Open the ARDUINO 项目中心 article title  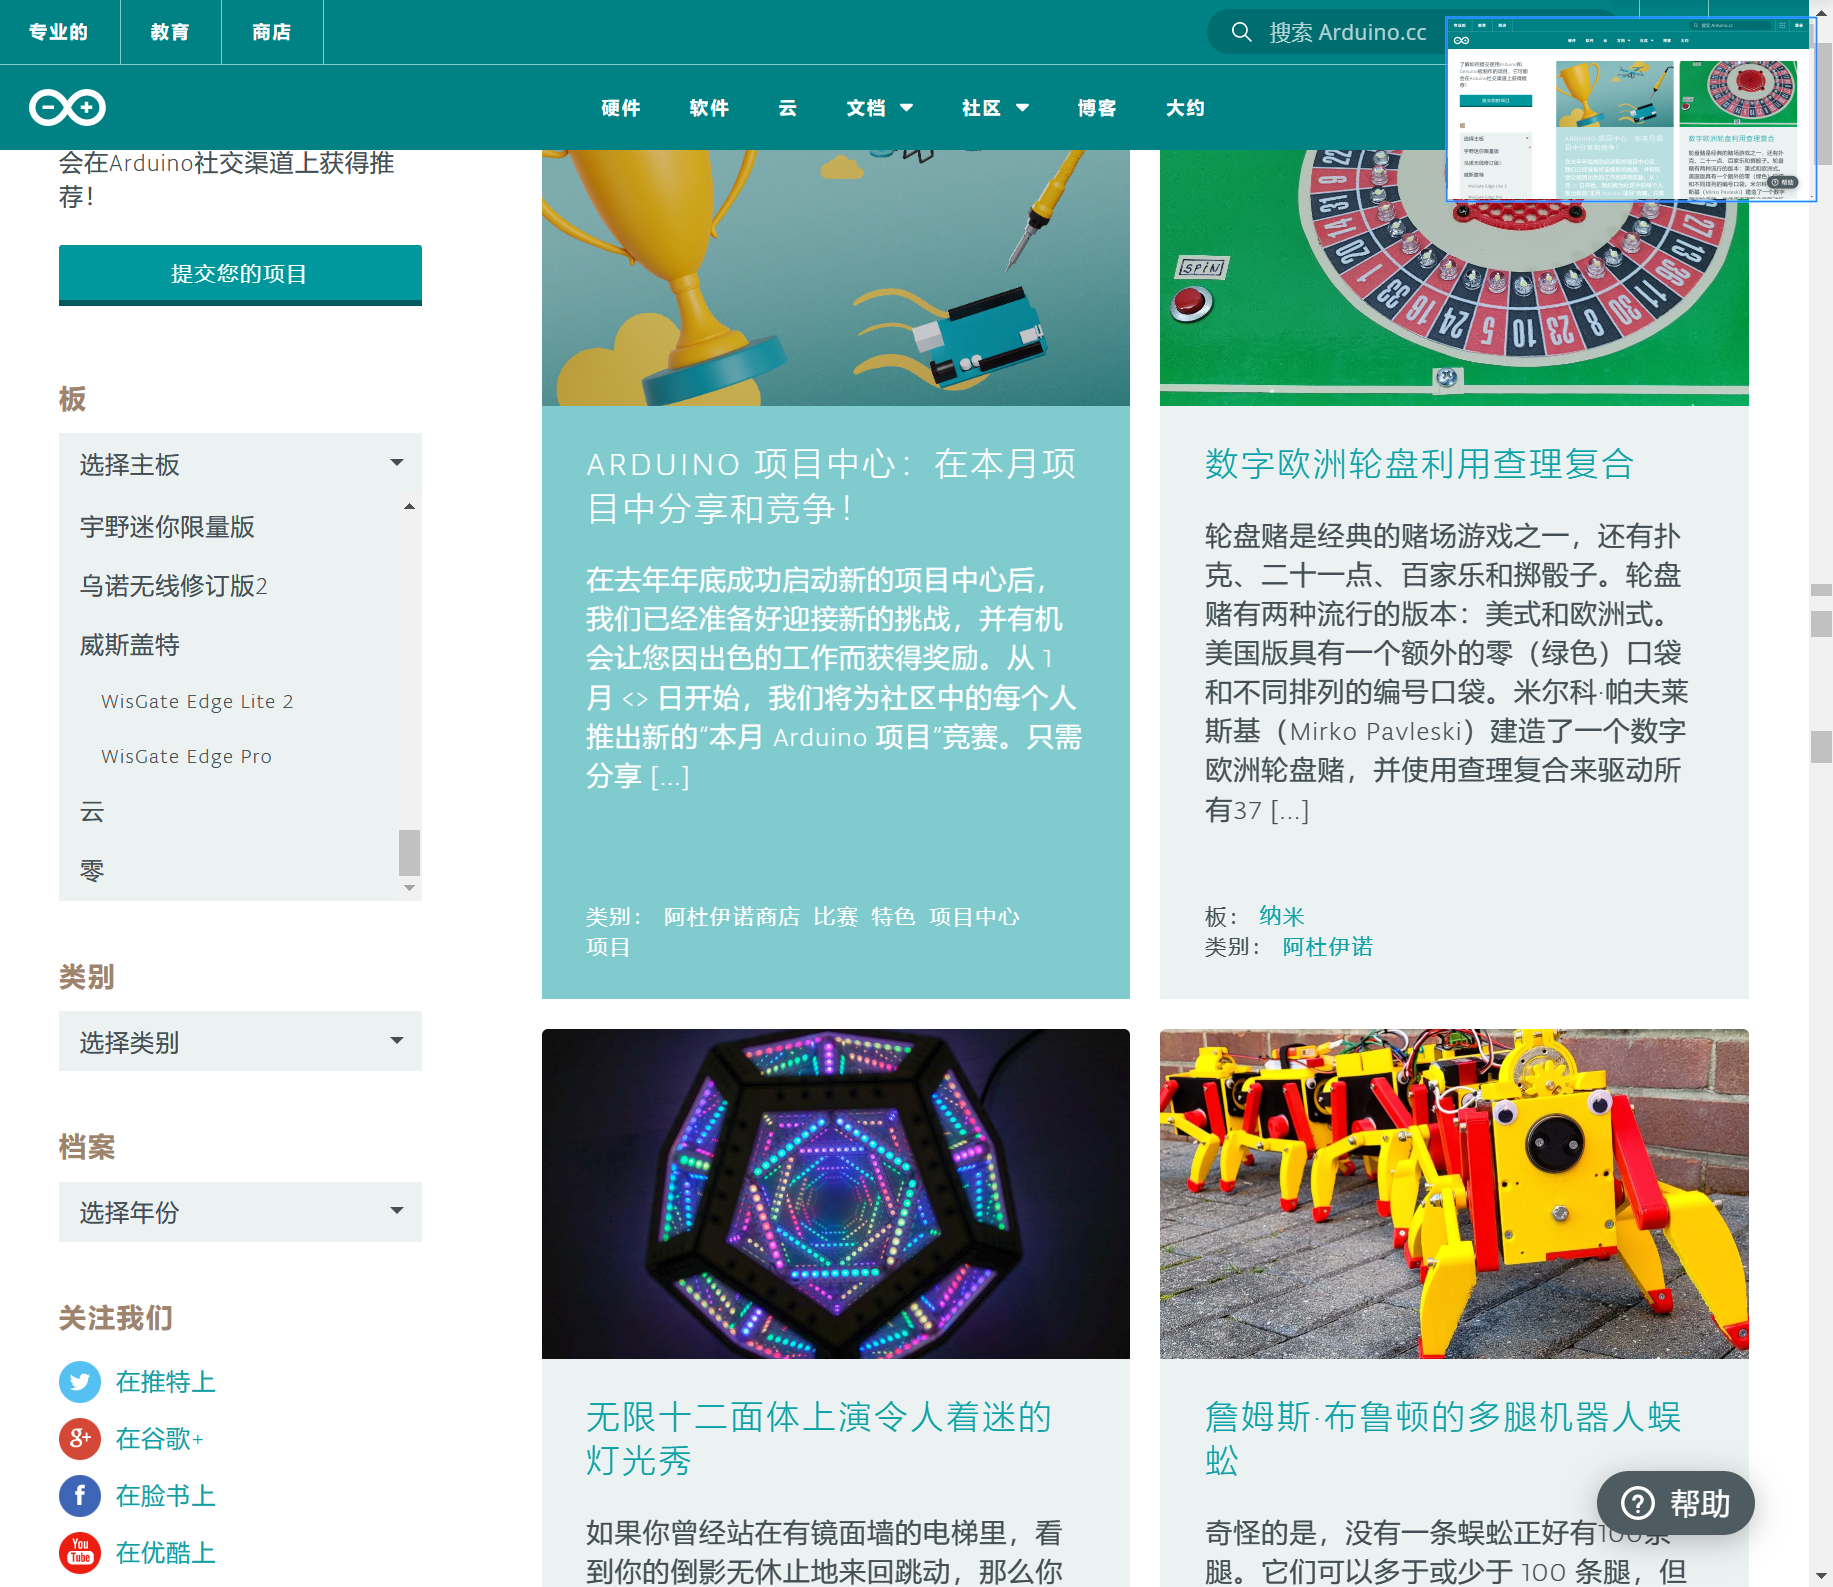coord(831,486)
